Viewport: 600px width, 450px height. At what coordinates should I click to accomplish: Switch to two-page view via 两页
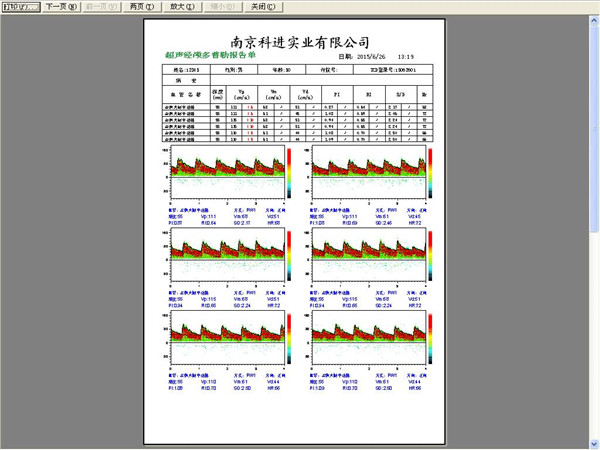142,6
